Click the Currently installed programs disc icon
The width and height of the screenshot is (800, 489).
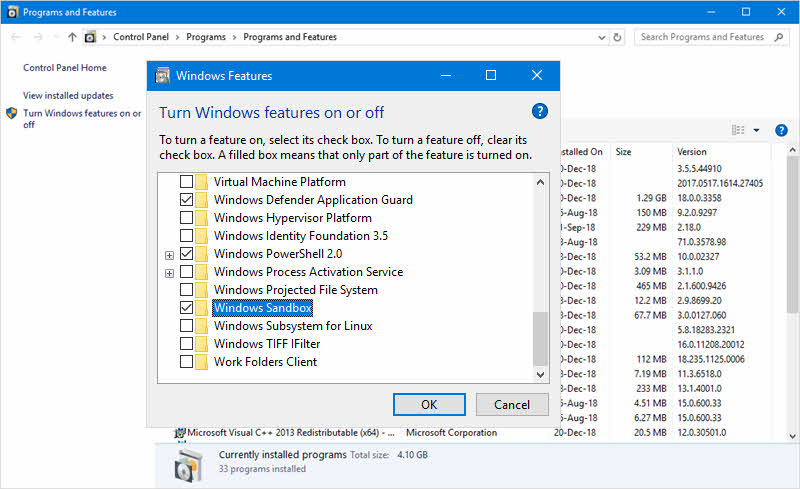[x=188, y=465]
